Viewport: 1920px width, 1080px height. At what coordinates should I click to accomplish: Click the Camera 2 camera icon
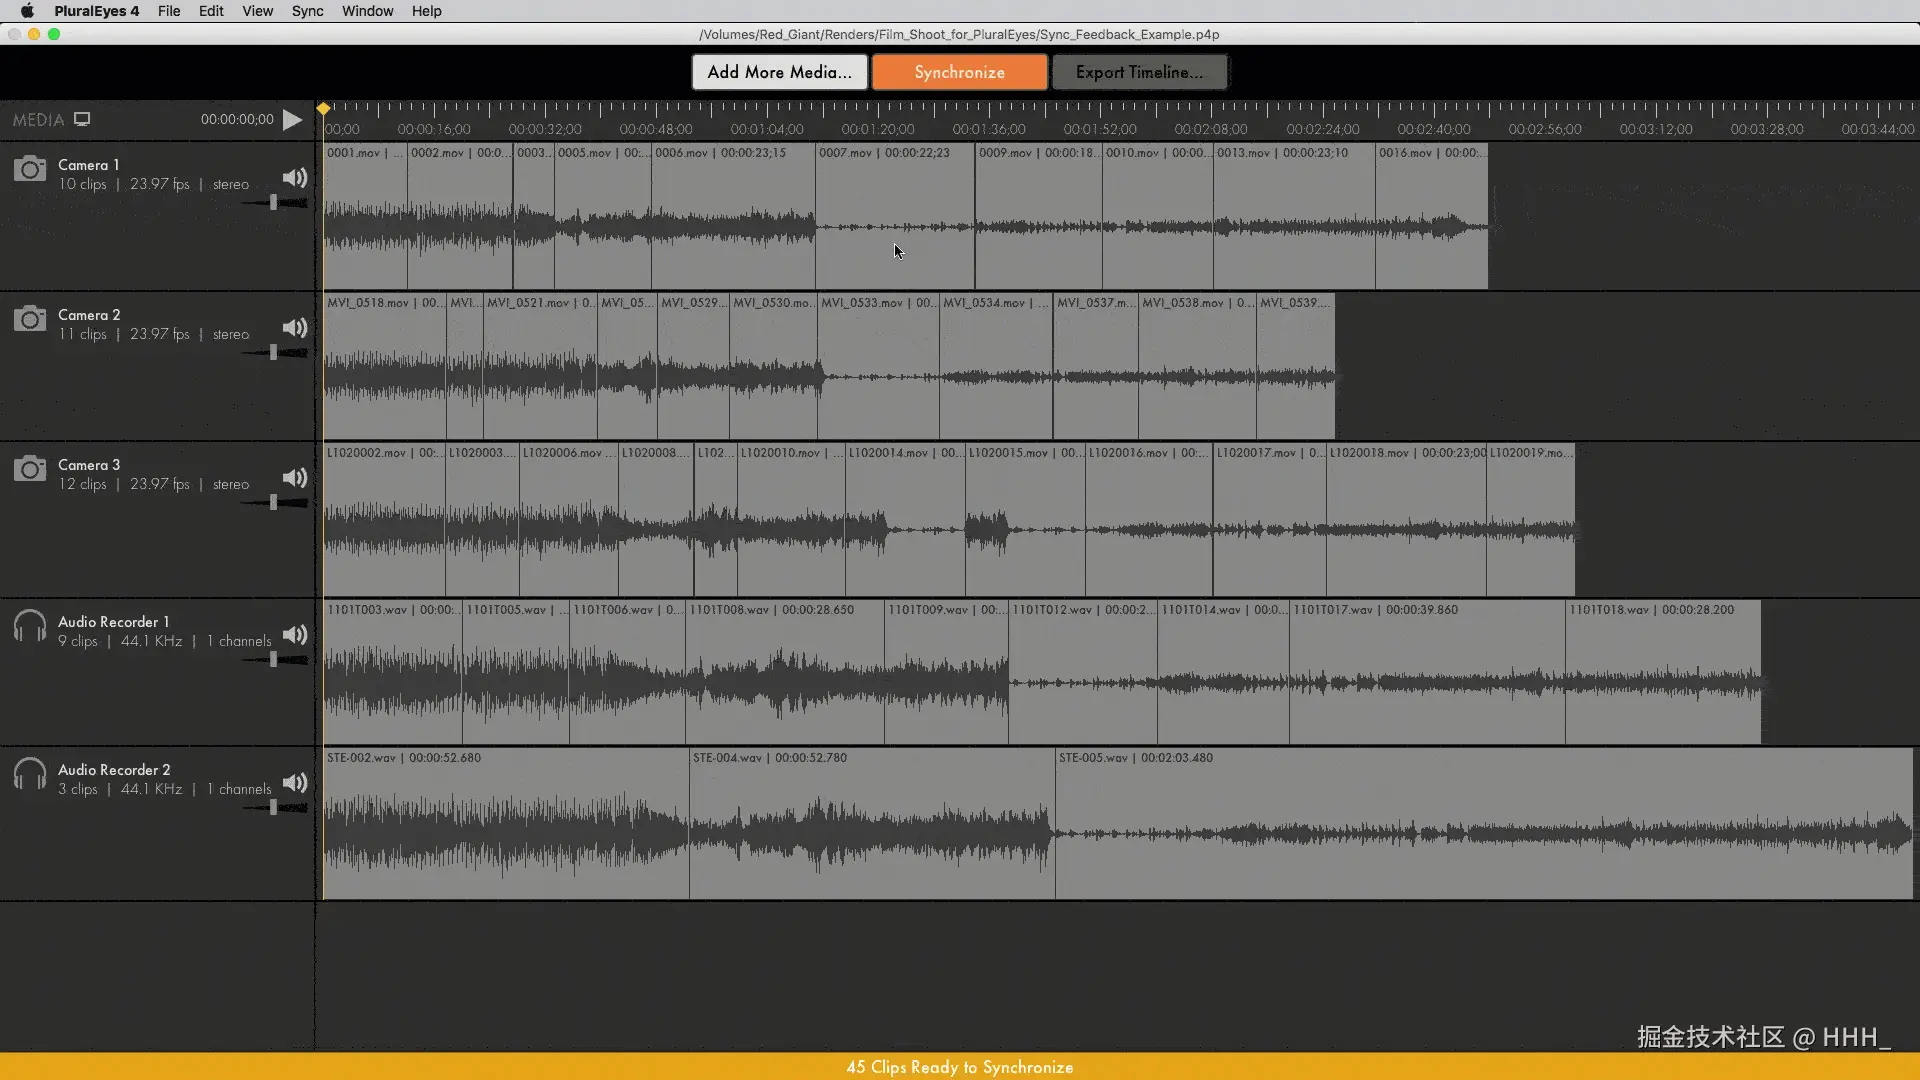30,319
